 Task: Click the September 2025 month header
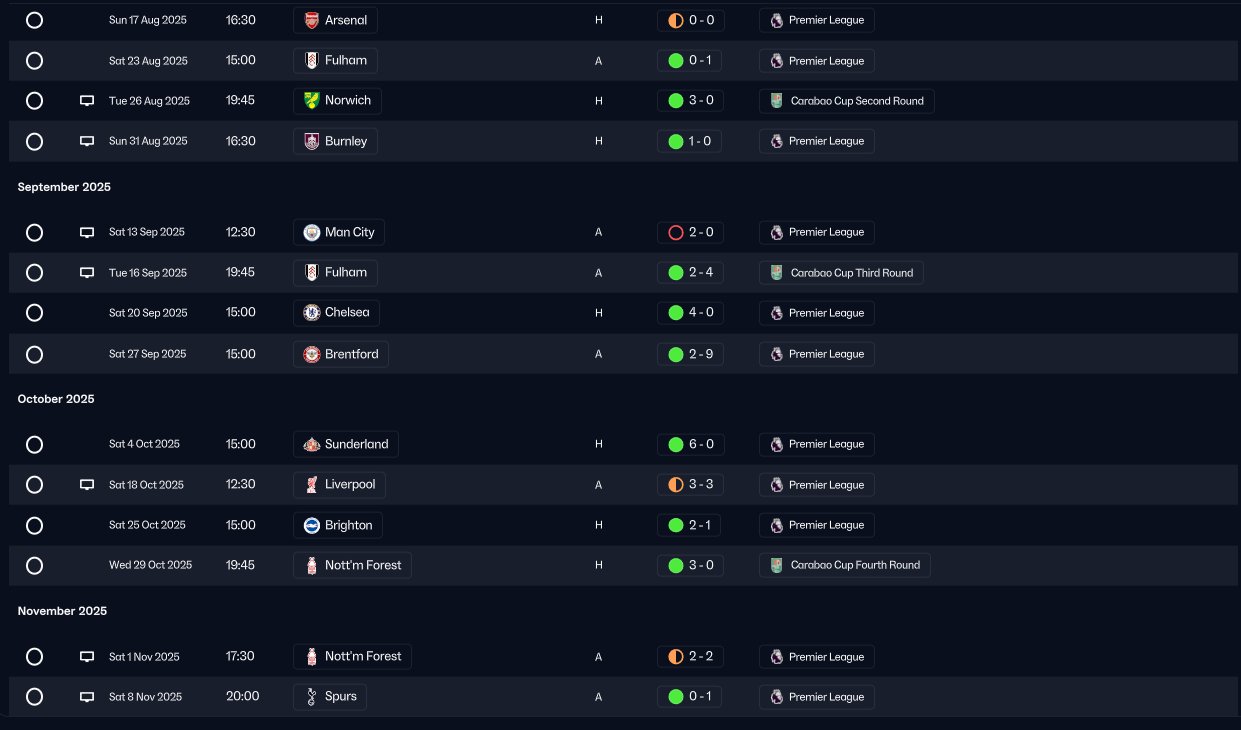(64, 187)
